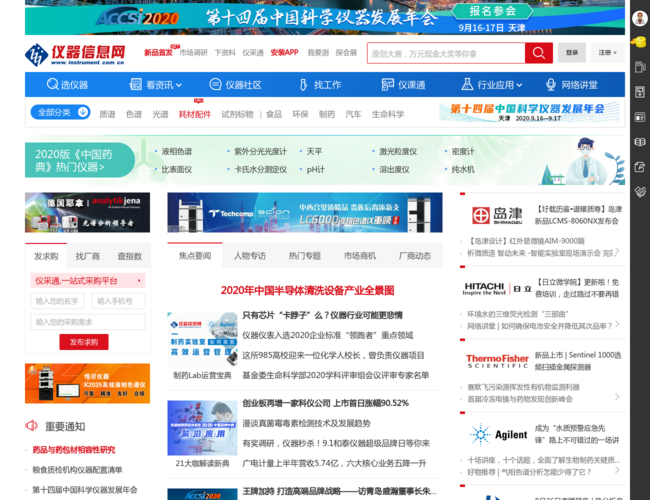The height and width of the screenshot is (500, 650).
Task: Open the 市场调研 top link
Action: 193,52
